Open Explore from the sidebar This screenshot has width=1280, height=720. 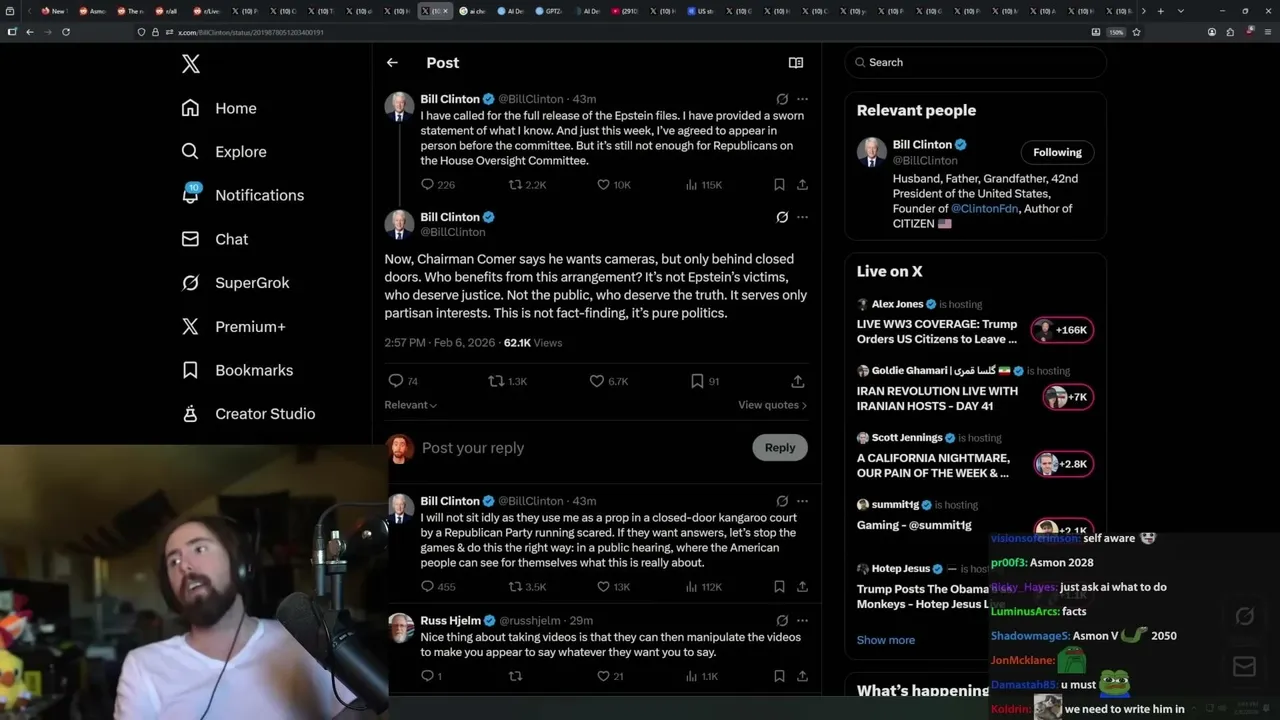pos(224,152)
